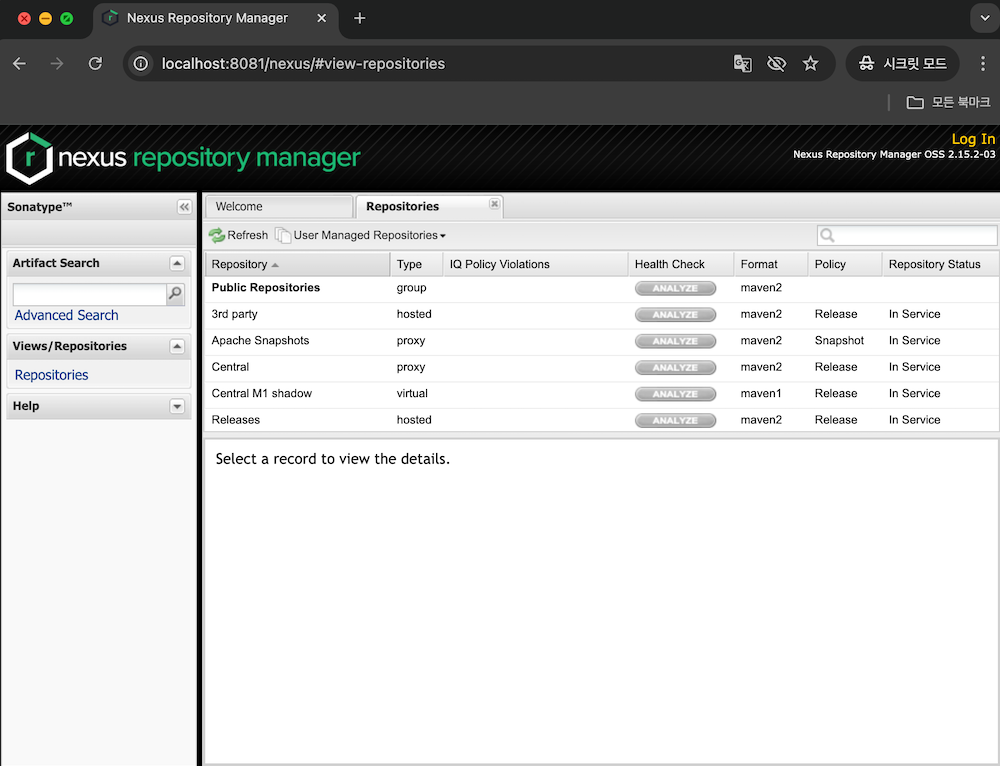
Task: Bookmark this page with star icon
Action: pos(810,63)
